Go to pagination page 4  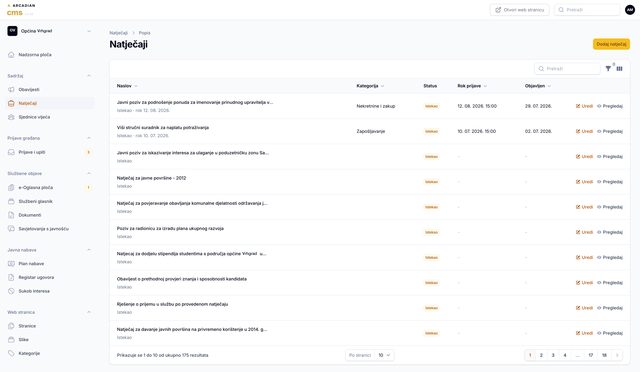pos(565,355)
